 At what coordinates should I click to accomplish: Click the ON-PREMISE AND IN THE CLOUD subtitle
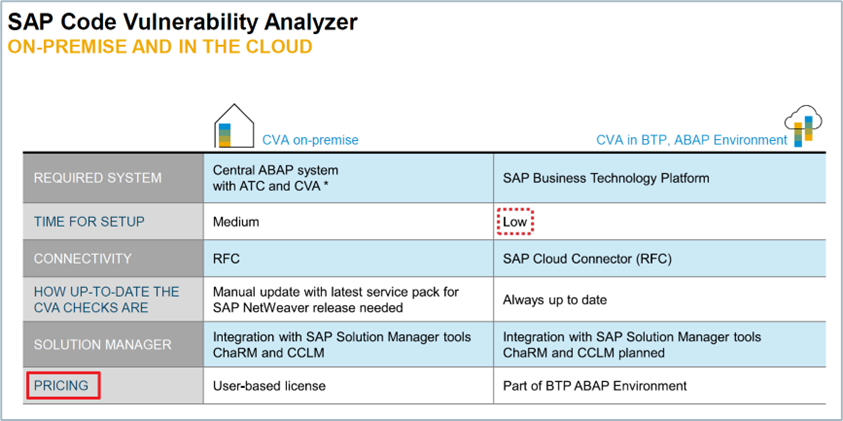[159, 47]
